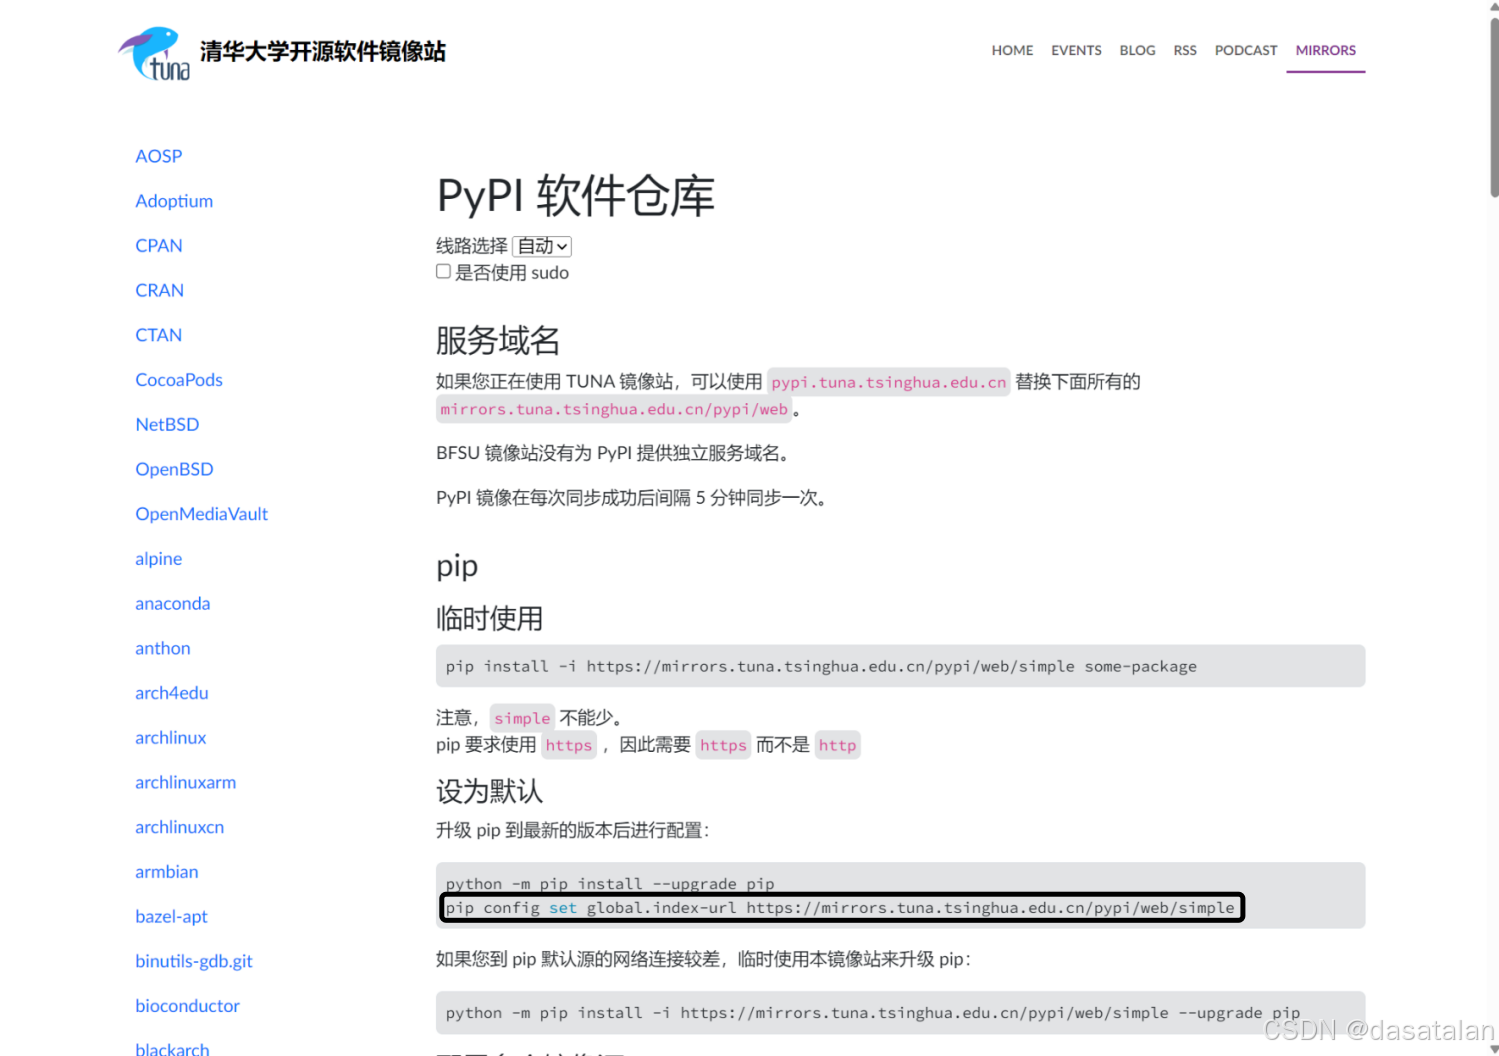Click the 服务域名 section heading
The height and width of the screenshot is (1056, 1499).
(498, 341)
